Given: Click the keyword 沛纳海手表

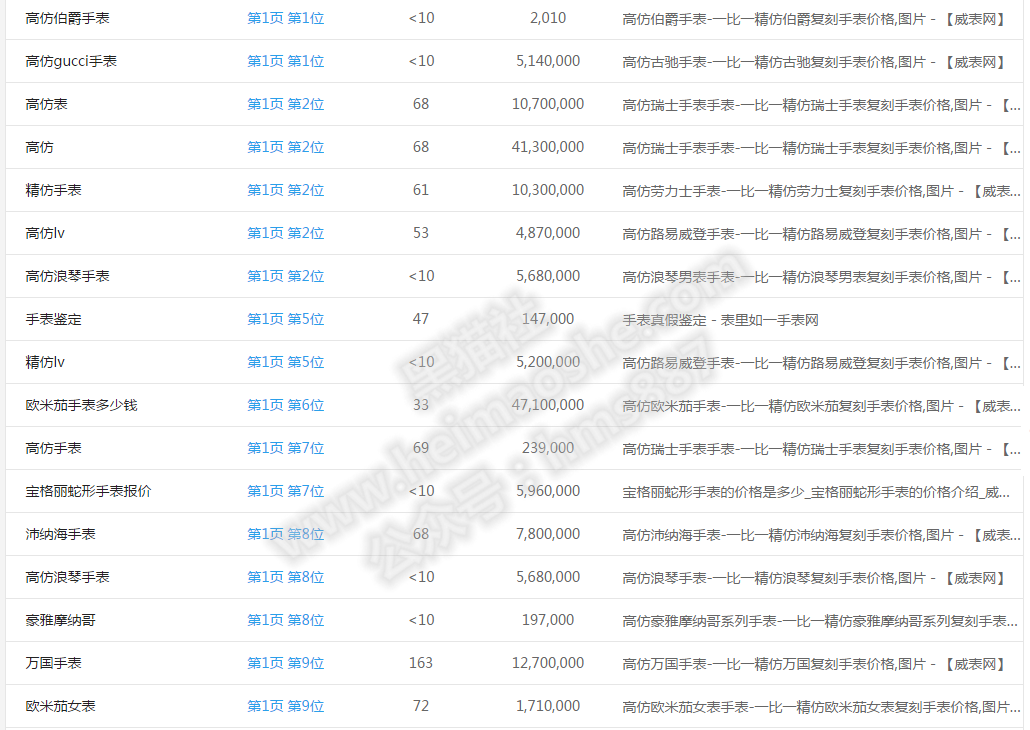Looking at the screenshot, I should (60, 534).
